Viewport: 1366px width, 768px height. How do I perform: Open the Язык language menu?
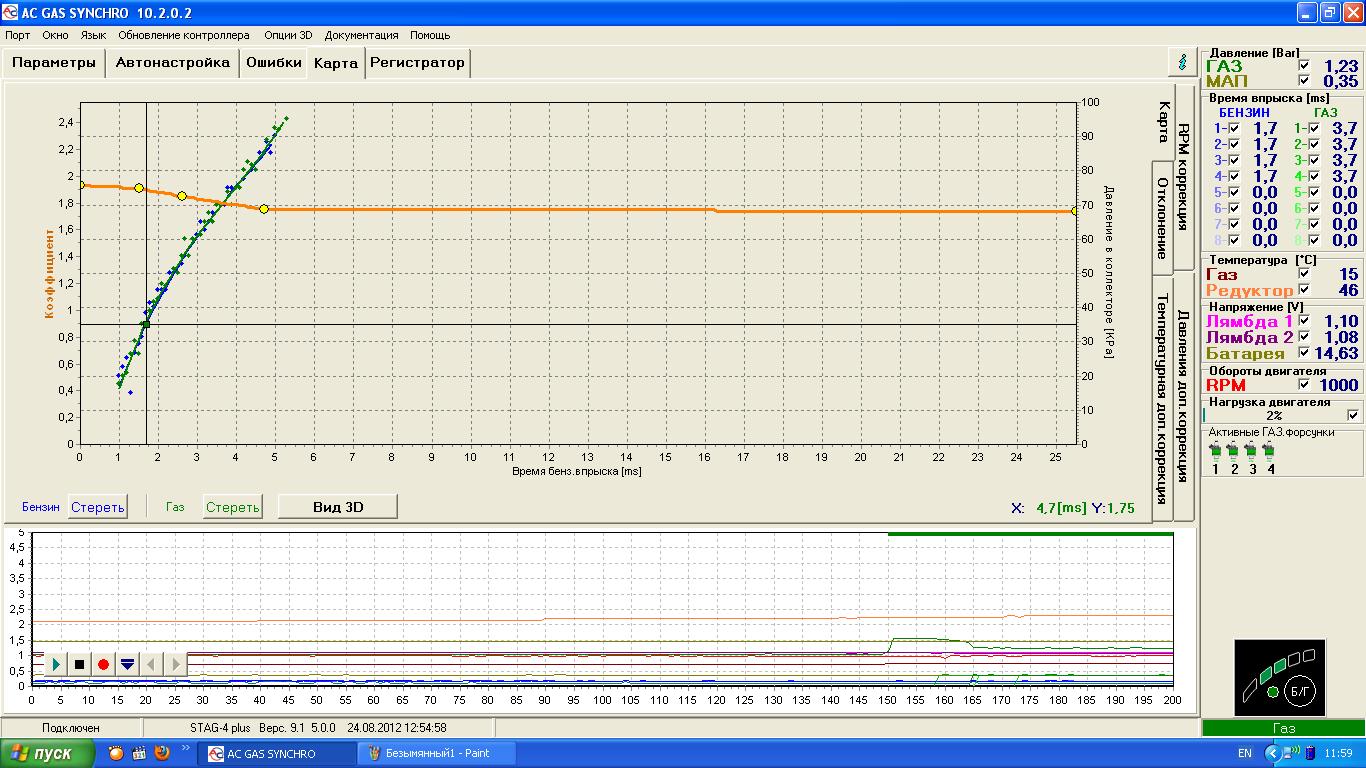point(93,35)
